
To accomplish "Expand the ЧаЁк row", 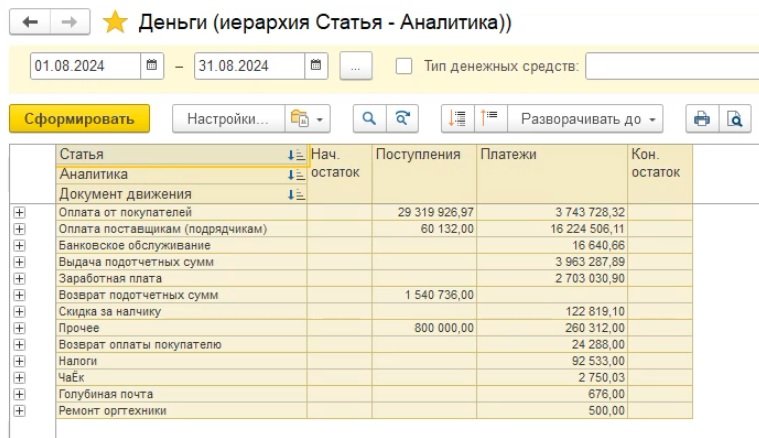I will [19, 378].
